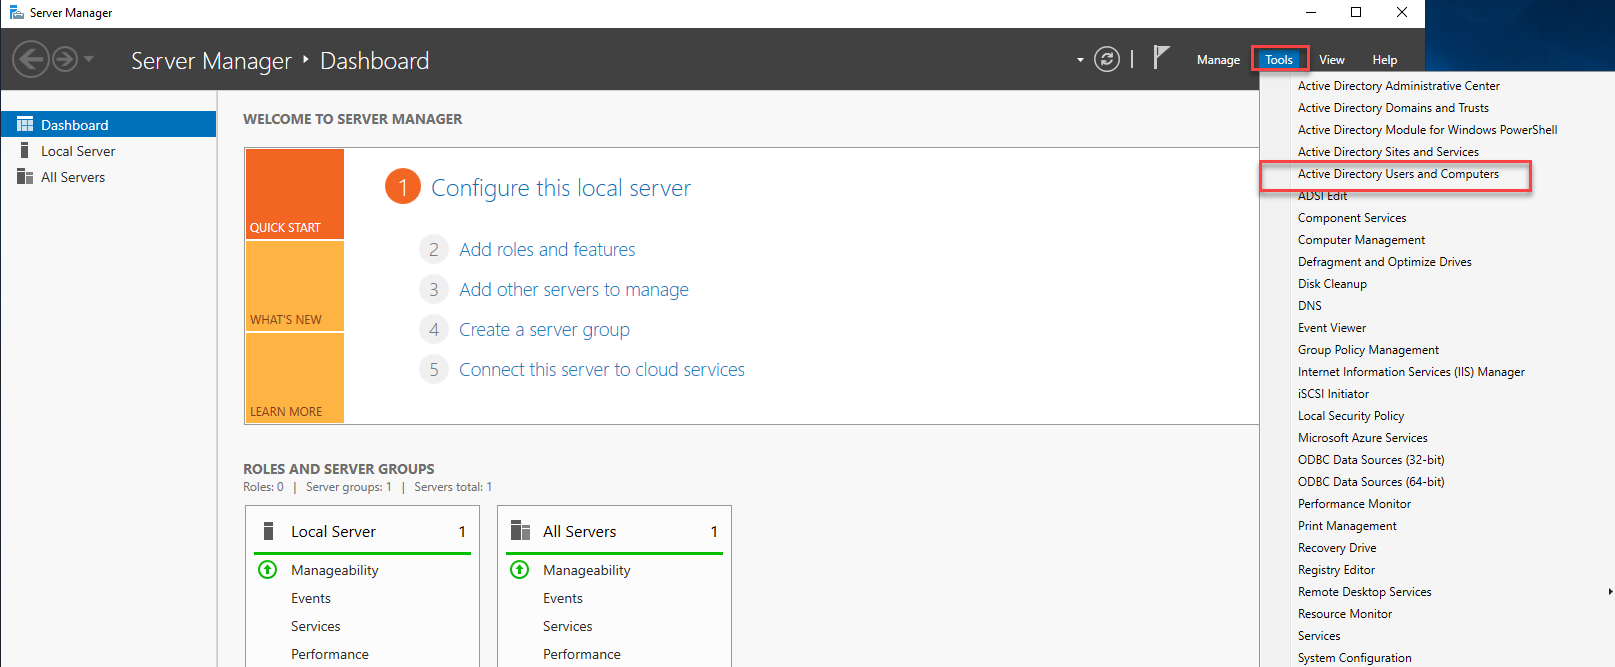Screen dimensions: 1615x667
Task: Open the Manage menu
Action: [x=1218, y=60]
